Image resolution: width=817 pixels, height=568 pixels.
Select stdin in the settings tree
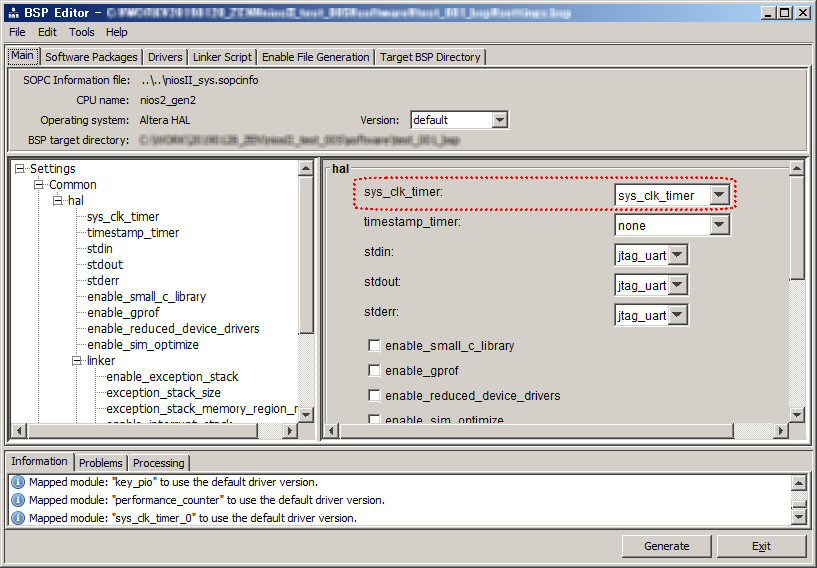pos(100,249)
